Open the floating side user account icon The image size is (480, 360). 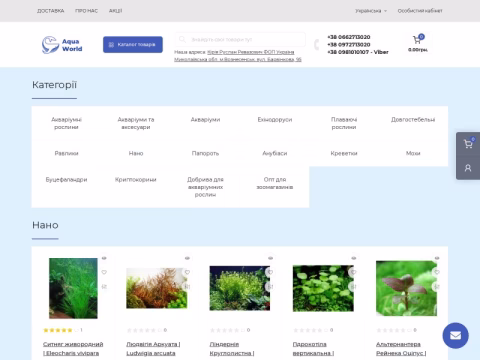[x=468, y=168]
